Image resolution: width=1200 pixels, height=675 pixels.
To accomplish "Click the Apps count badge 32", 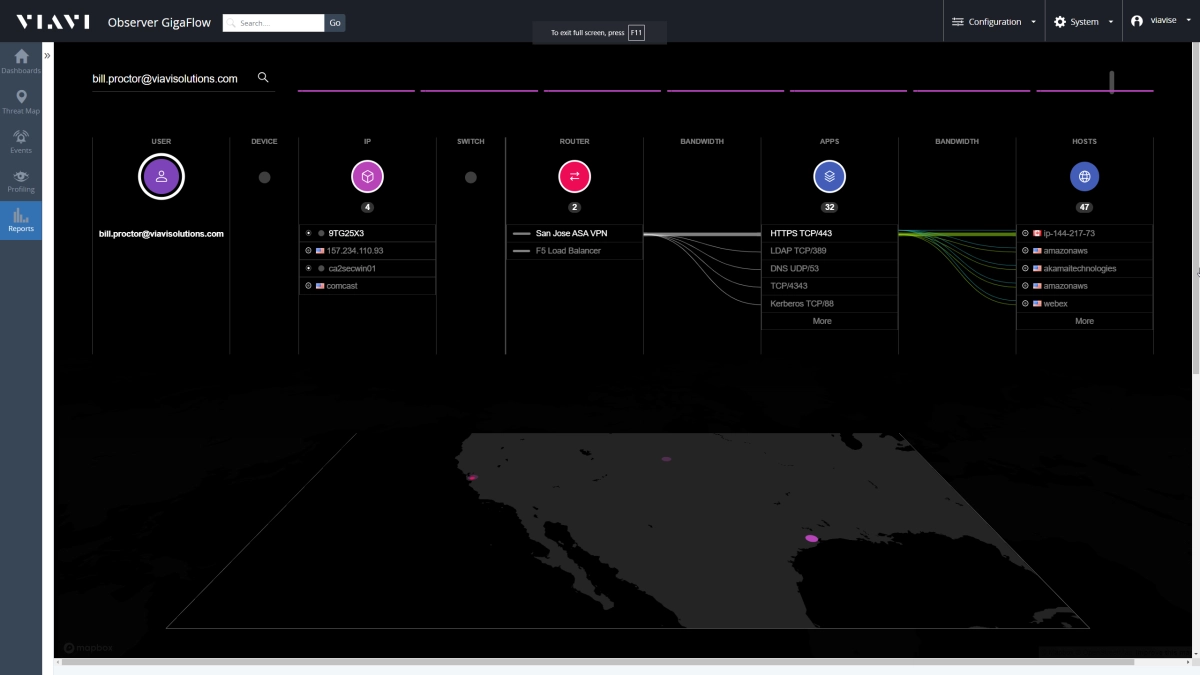I will coord(829,208).
